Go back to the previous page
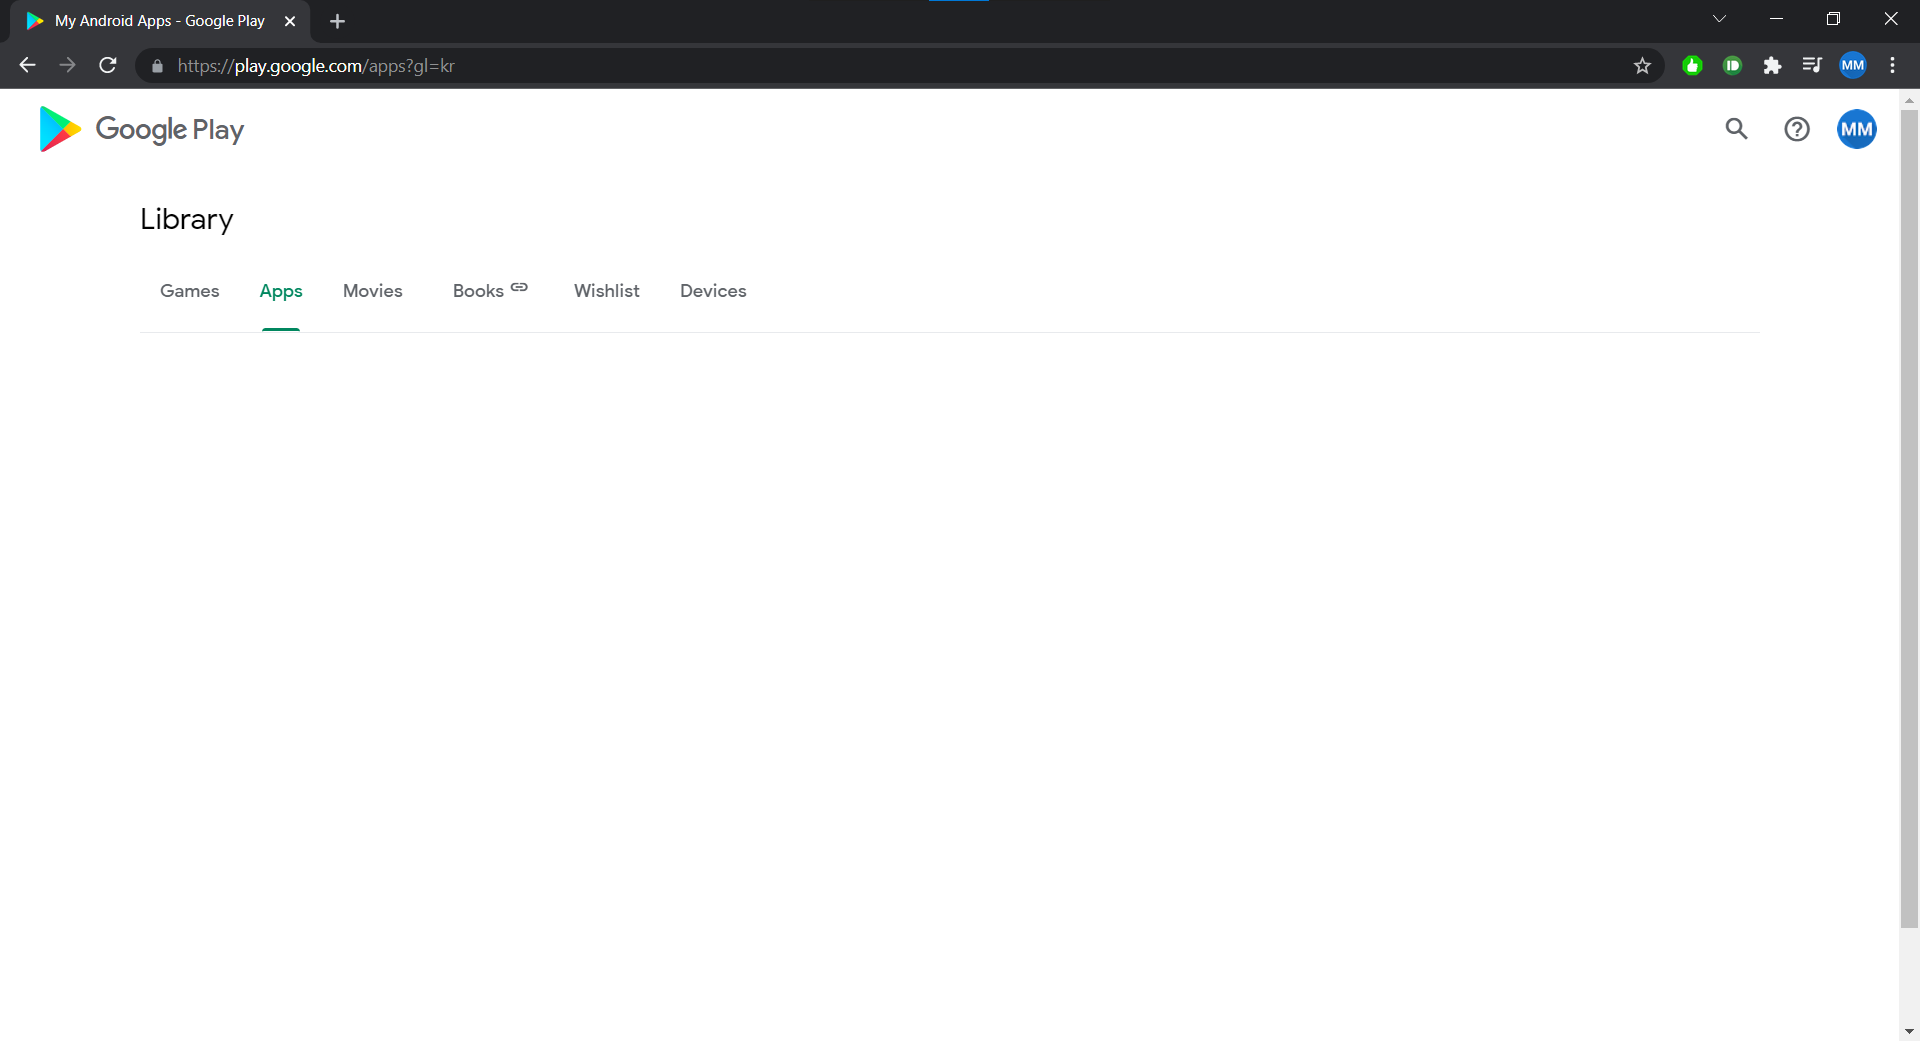The image size is (1920, 1041). (x=26, y=65)
